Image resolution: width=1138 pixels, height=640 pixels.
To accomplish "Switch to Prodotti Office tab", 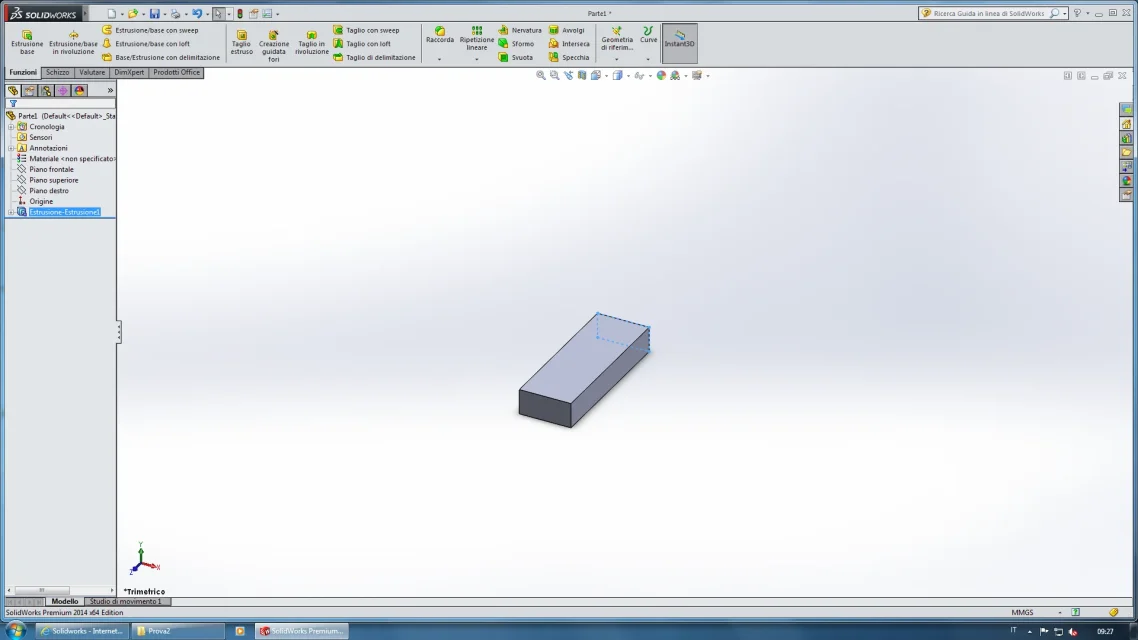I will point(176,73).
